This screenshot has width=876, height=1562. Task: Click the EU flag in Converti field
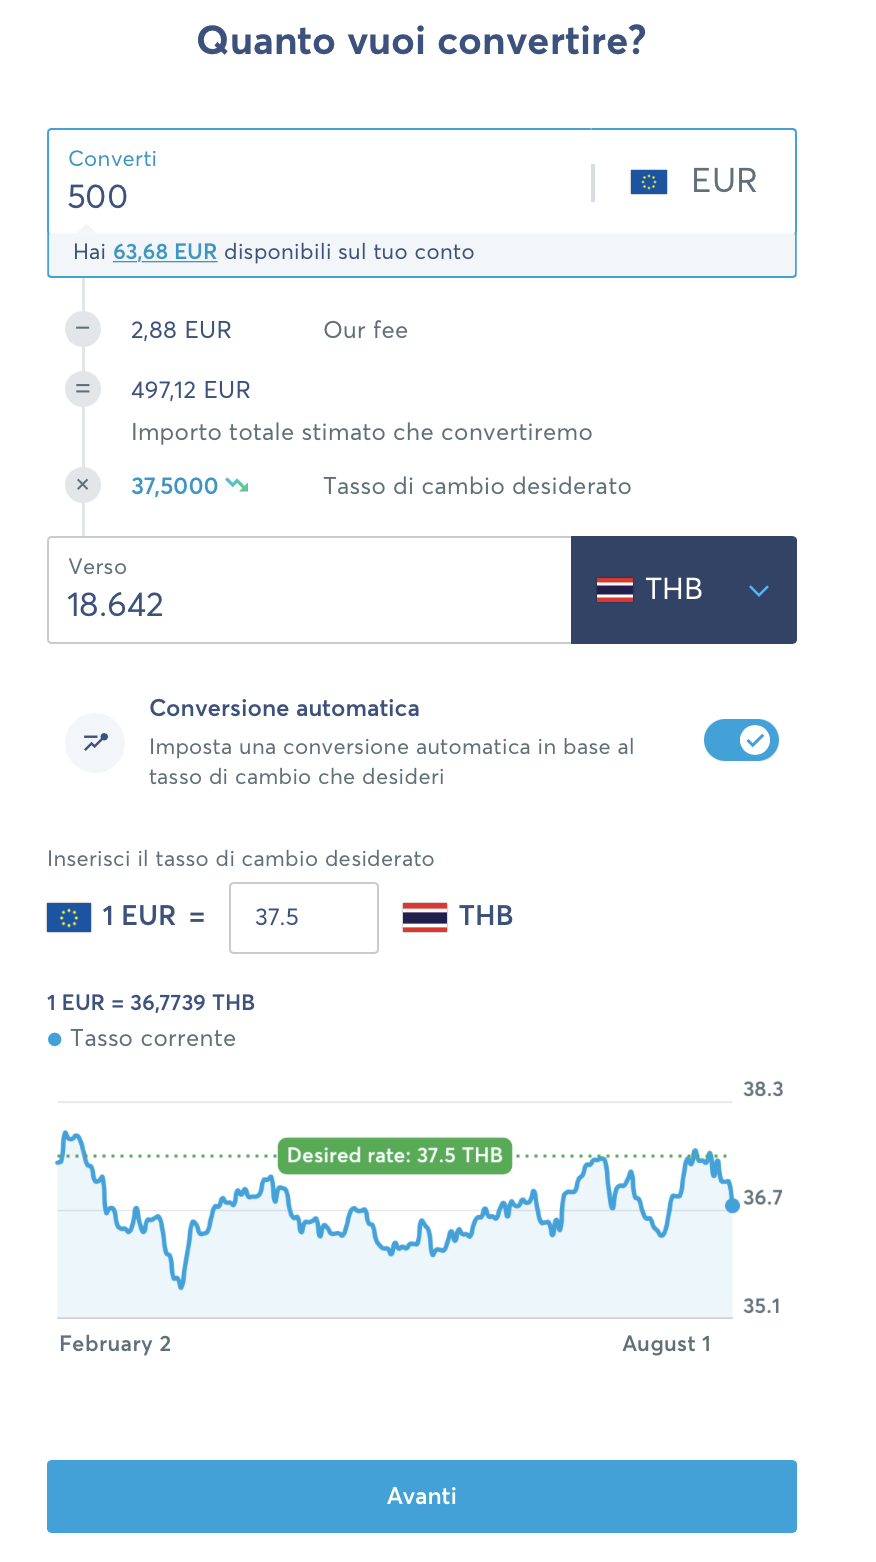coord(649,182)
